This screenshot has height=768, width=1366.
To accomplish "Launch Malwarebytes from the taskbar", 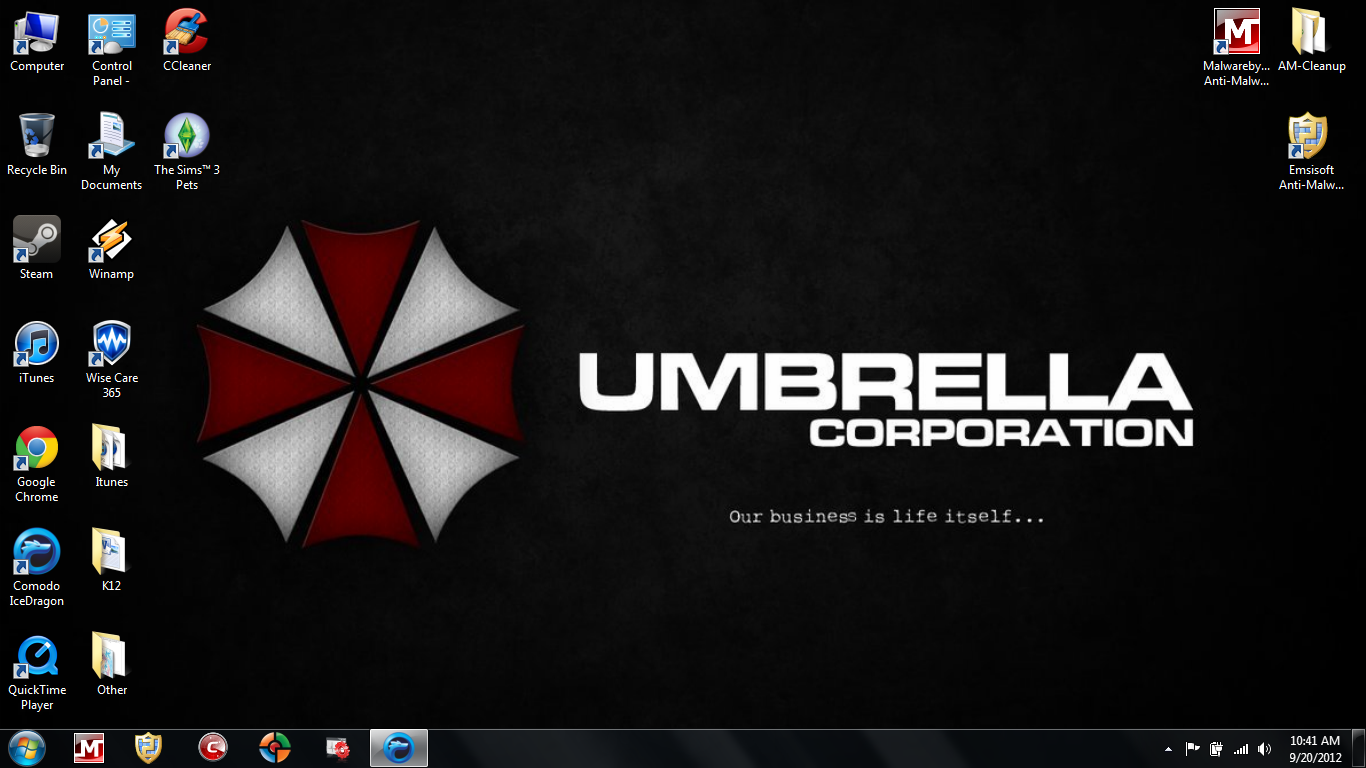I will (89, 748).
